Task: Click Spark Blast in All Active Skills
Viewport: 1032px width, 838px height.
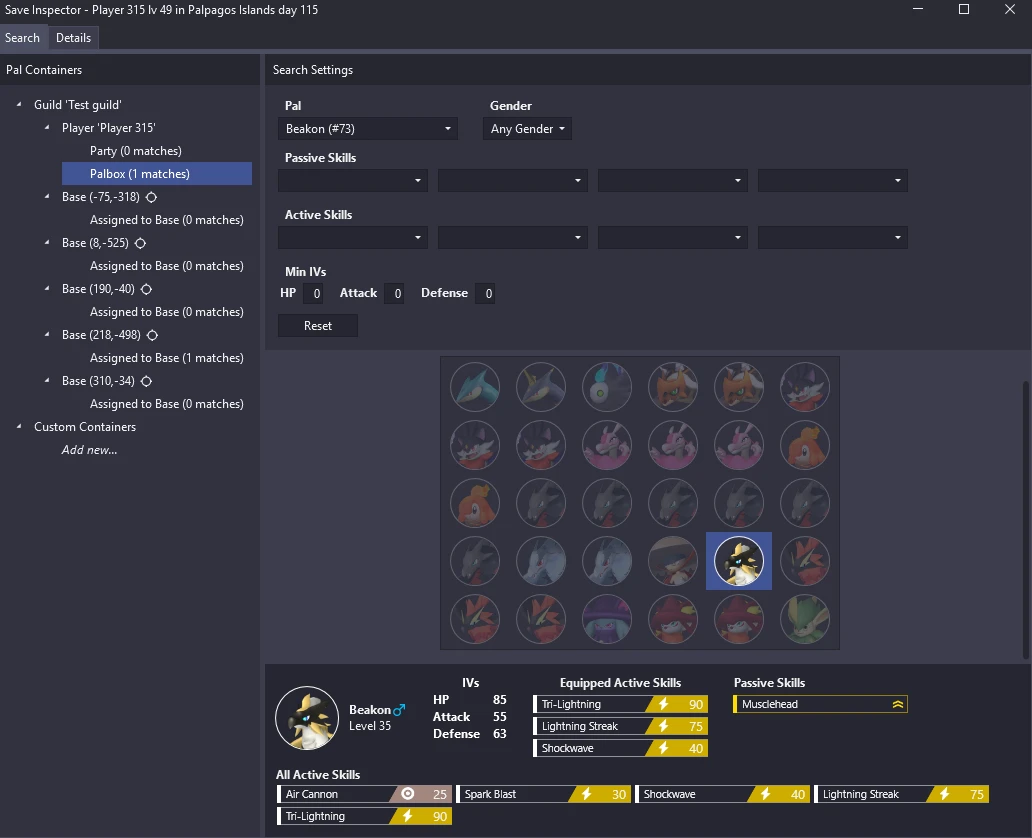Action: pos(544,794)
